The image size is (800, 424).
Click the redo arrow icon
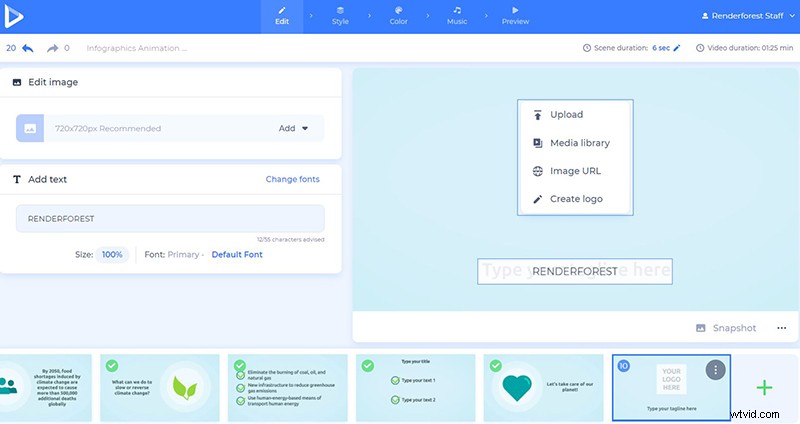click(x=52, y=48)
